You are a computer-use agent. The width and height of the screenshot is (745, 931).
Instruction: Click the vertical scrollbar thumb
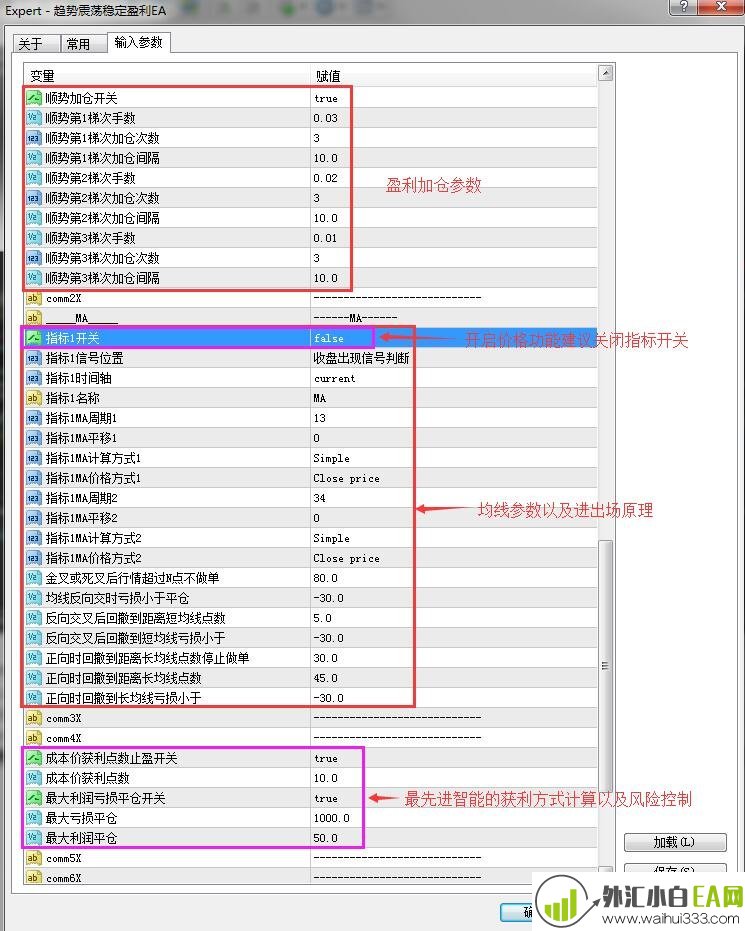(x=605, y=665)
